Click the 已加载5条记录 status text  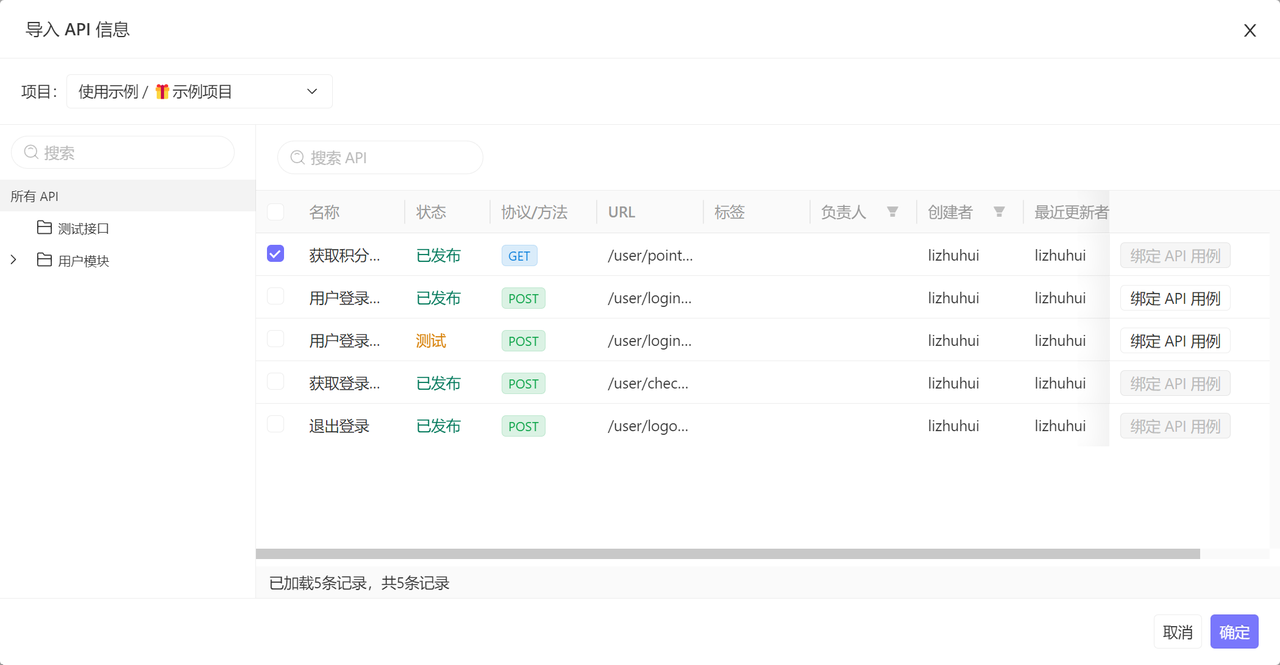(360, 583)
